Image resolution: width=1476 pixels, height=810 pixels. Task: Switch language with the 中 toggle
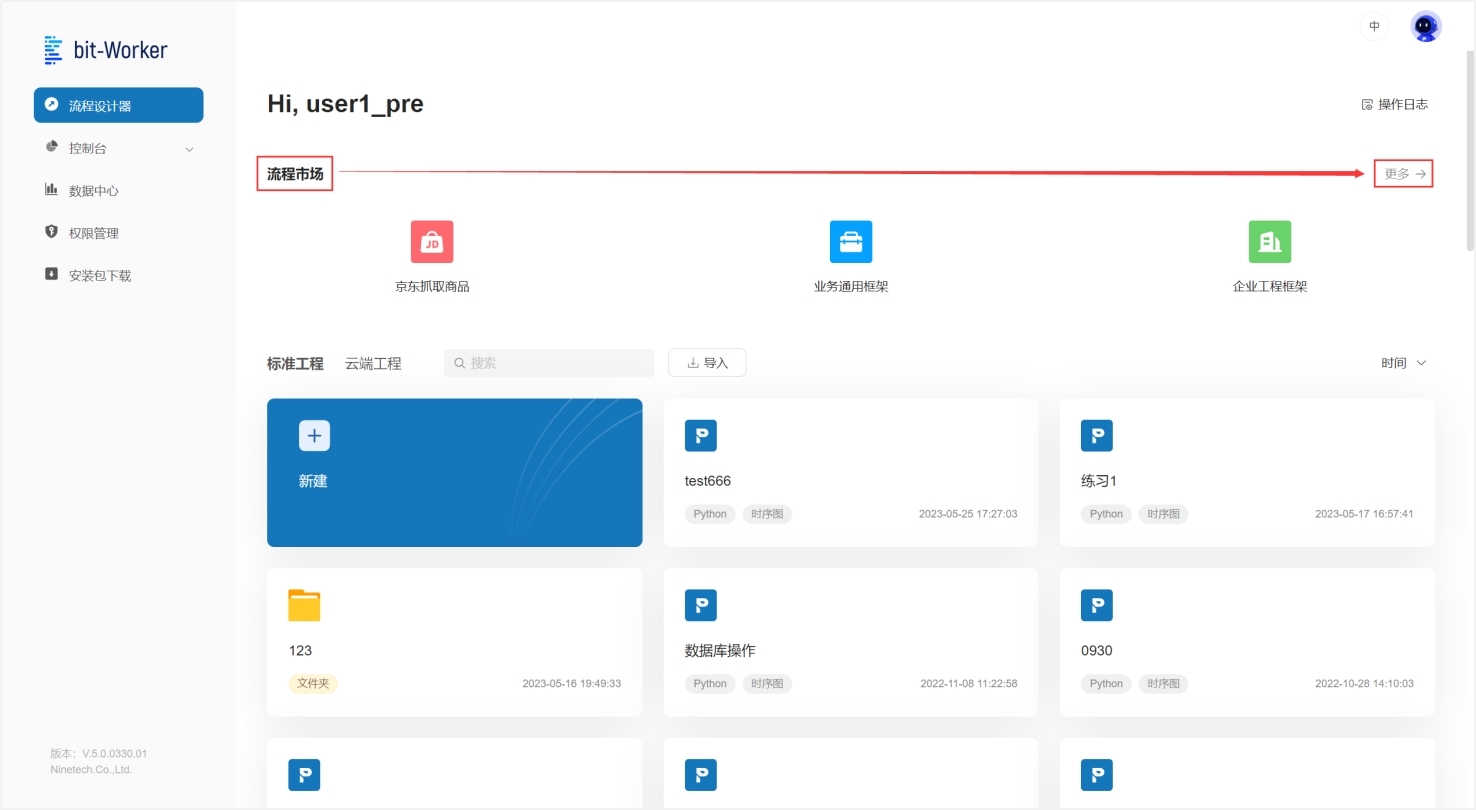click(1374, 27)
